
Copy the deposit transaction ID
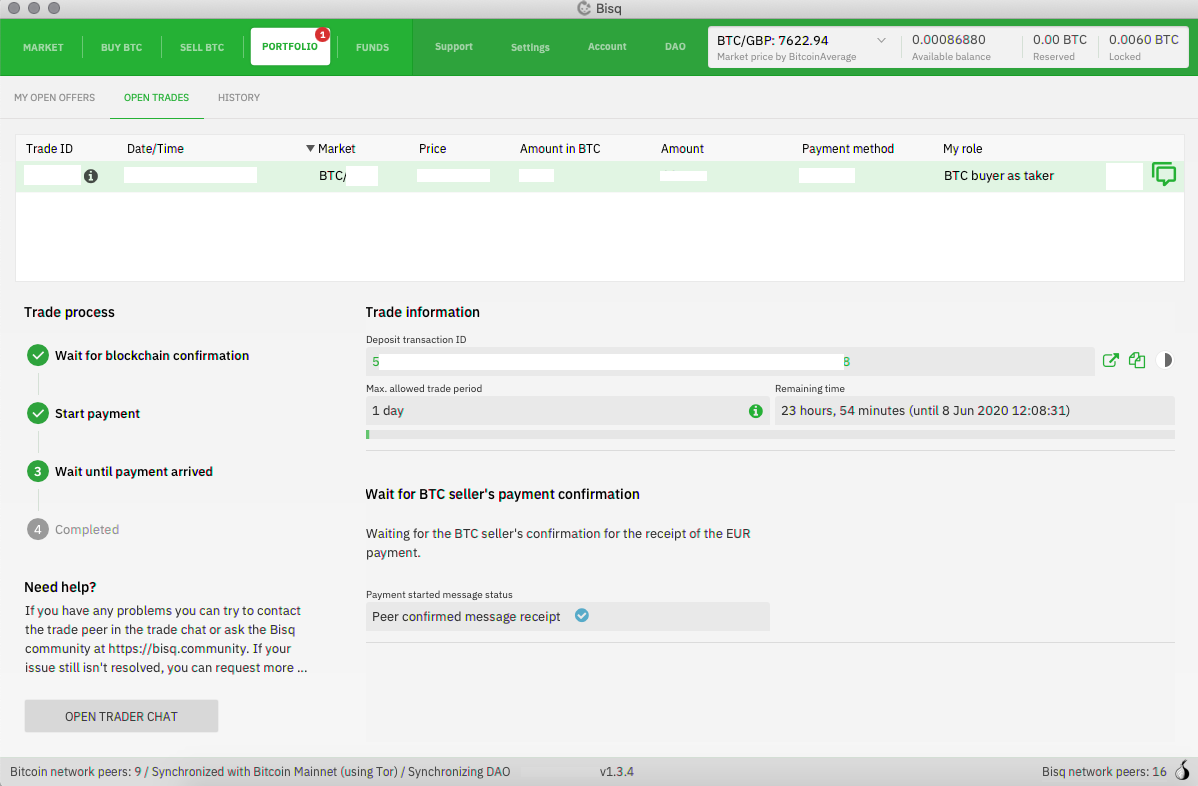[x=1137, y=361]
